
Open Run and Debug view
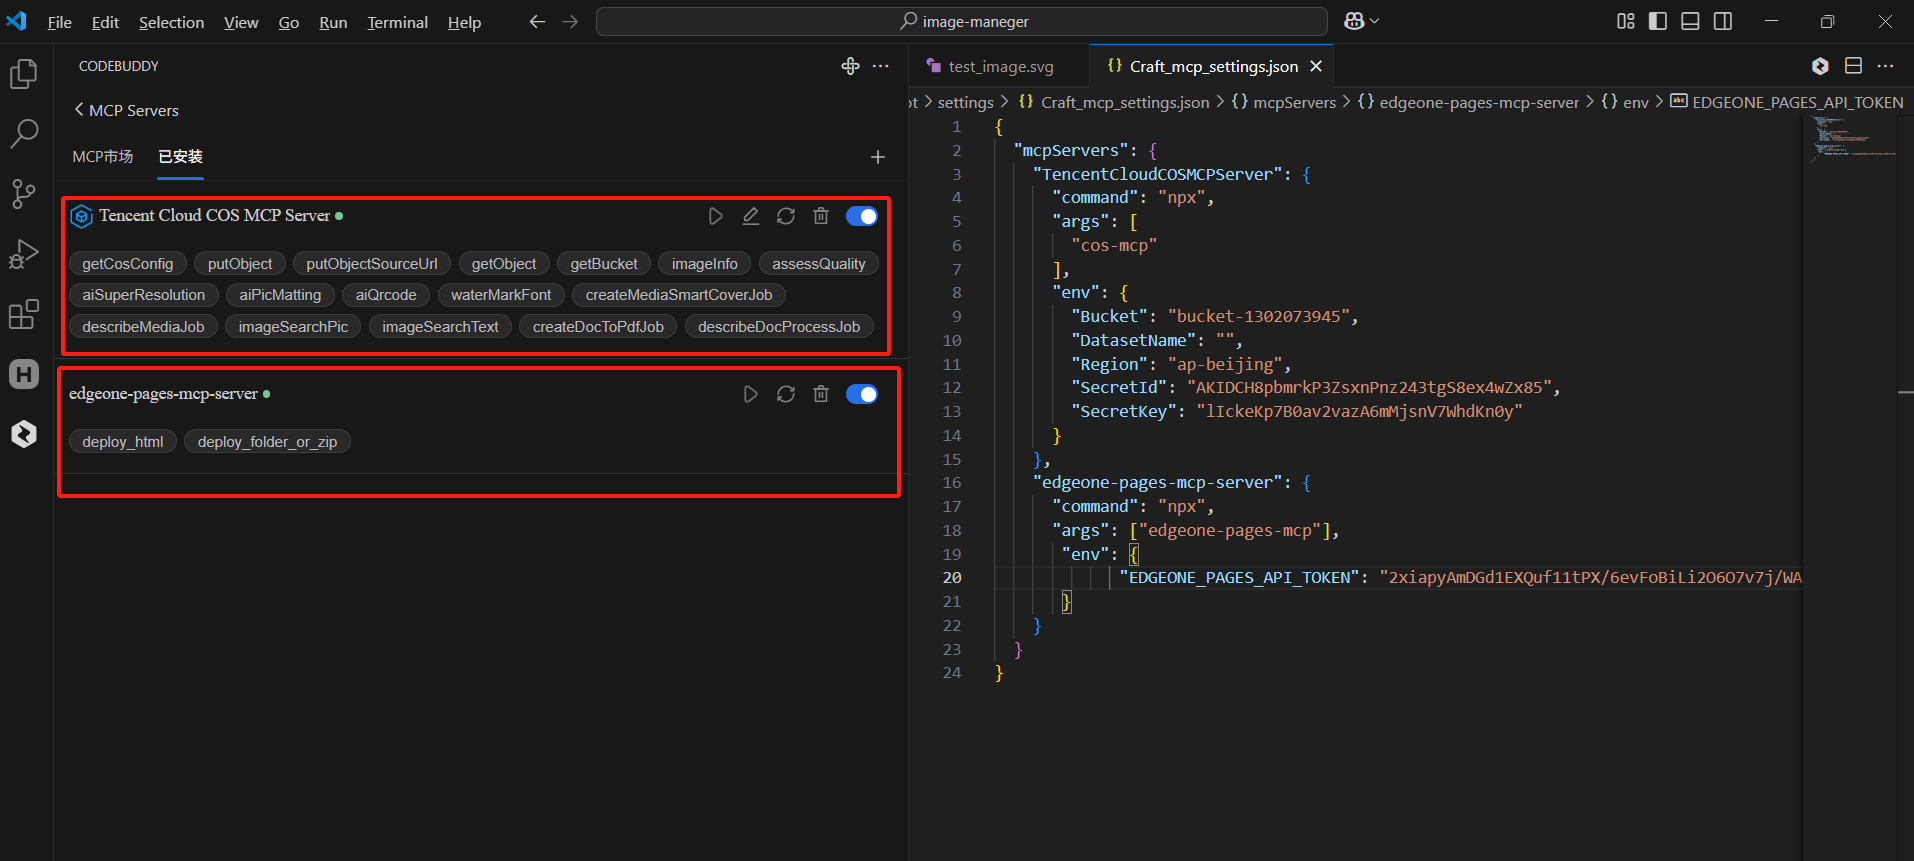(x=24, y=254)
